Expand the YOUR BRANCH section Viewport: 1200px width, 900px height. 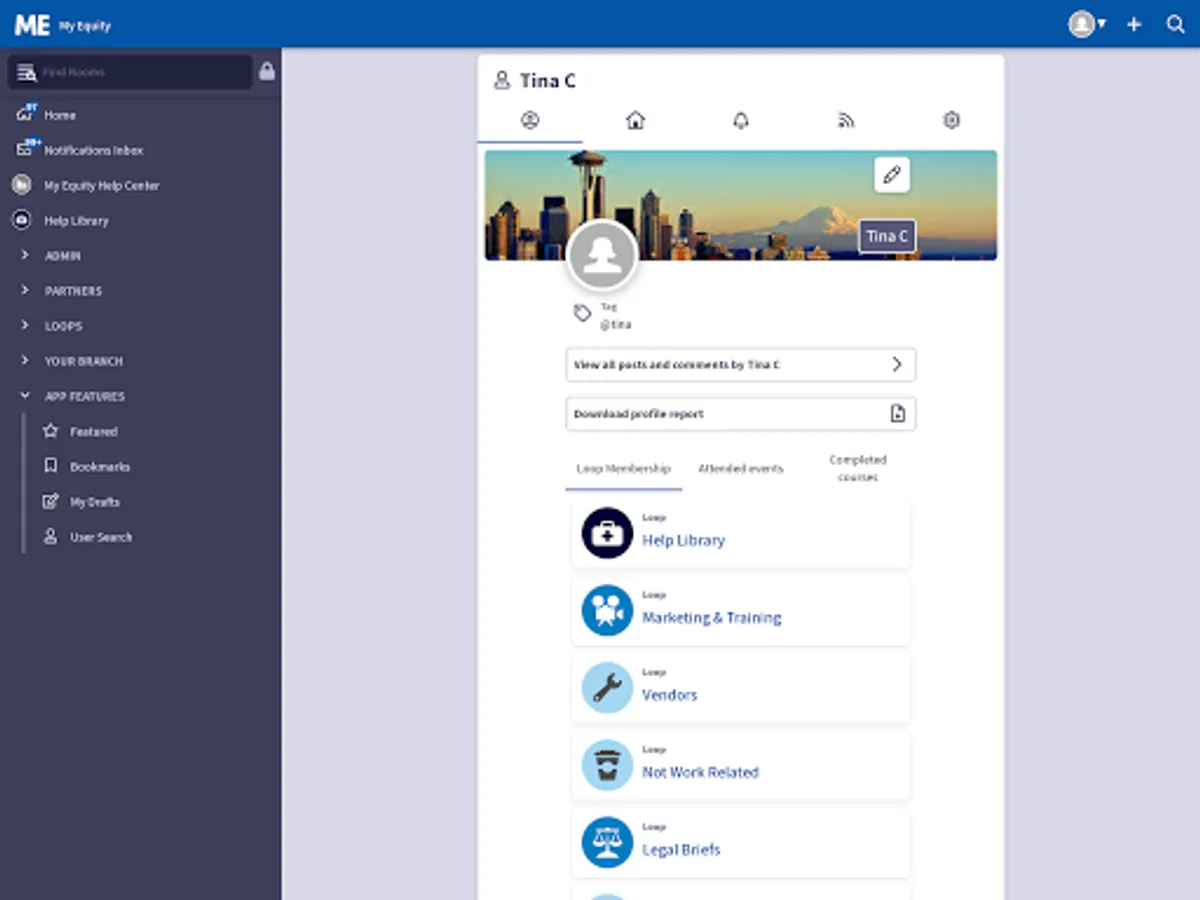pyautogui.click(x=83, y=361)
